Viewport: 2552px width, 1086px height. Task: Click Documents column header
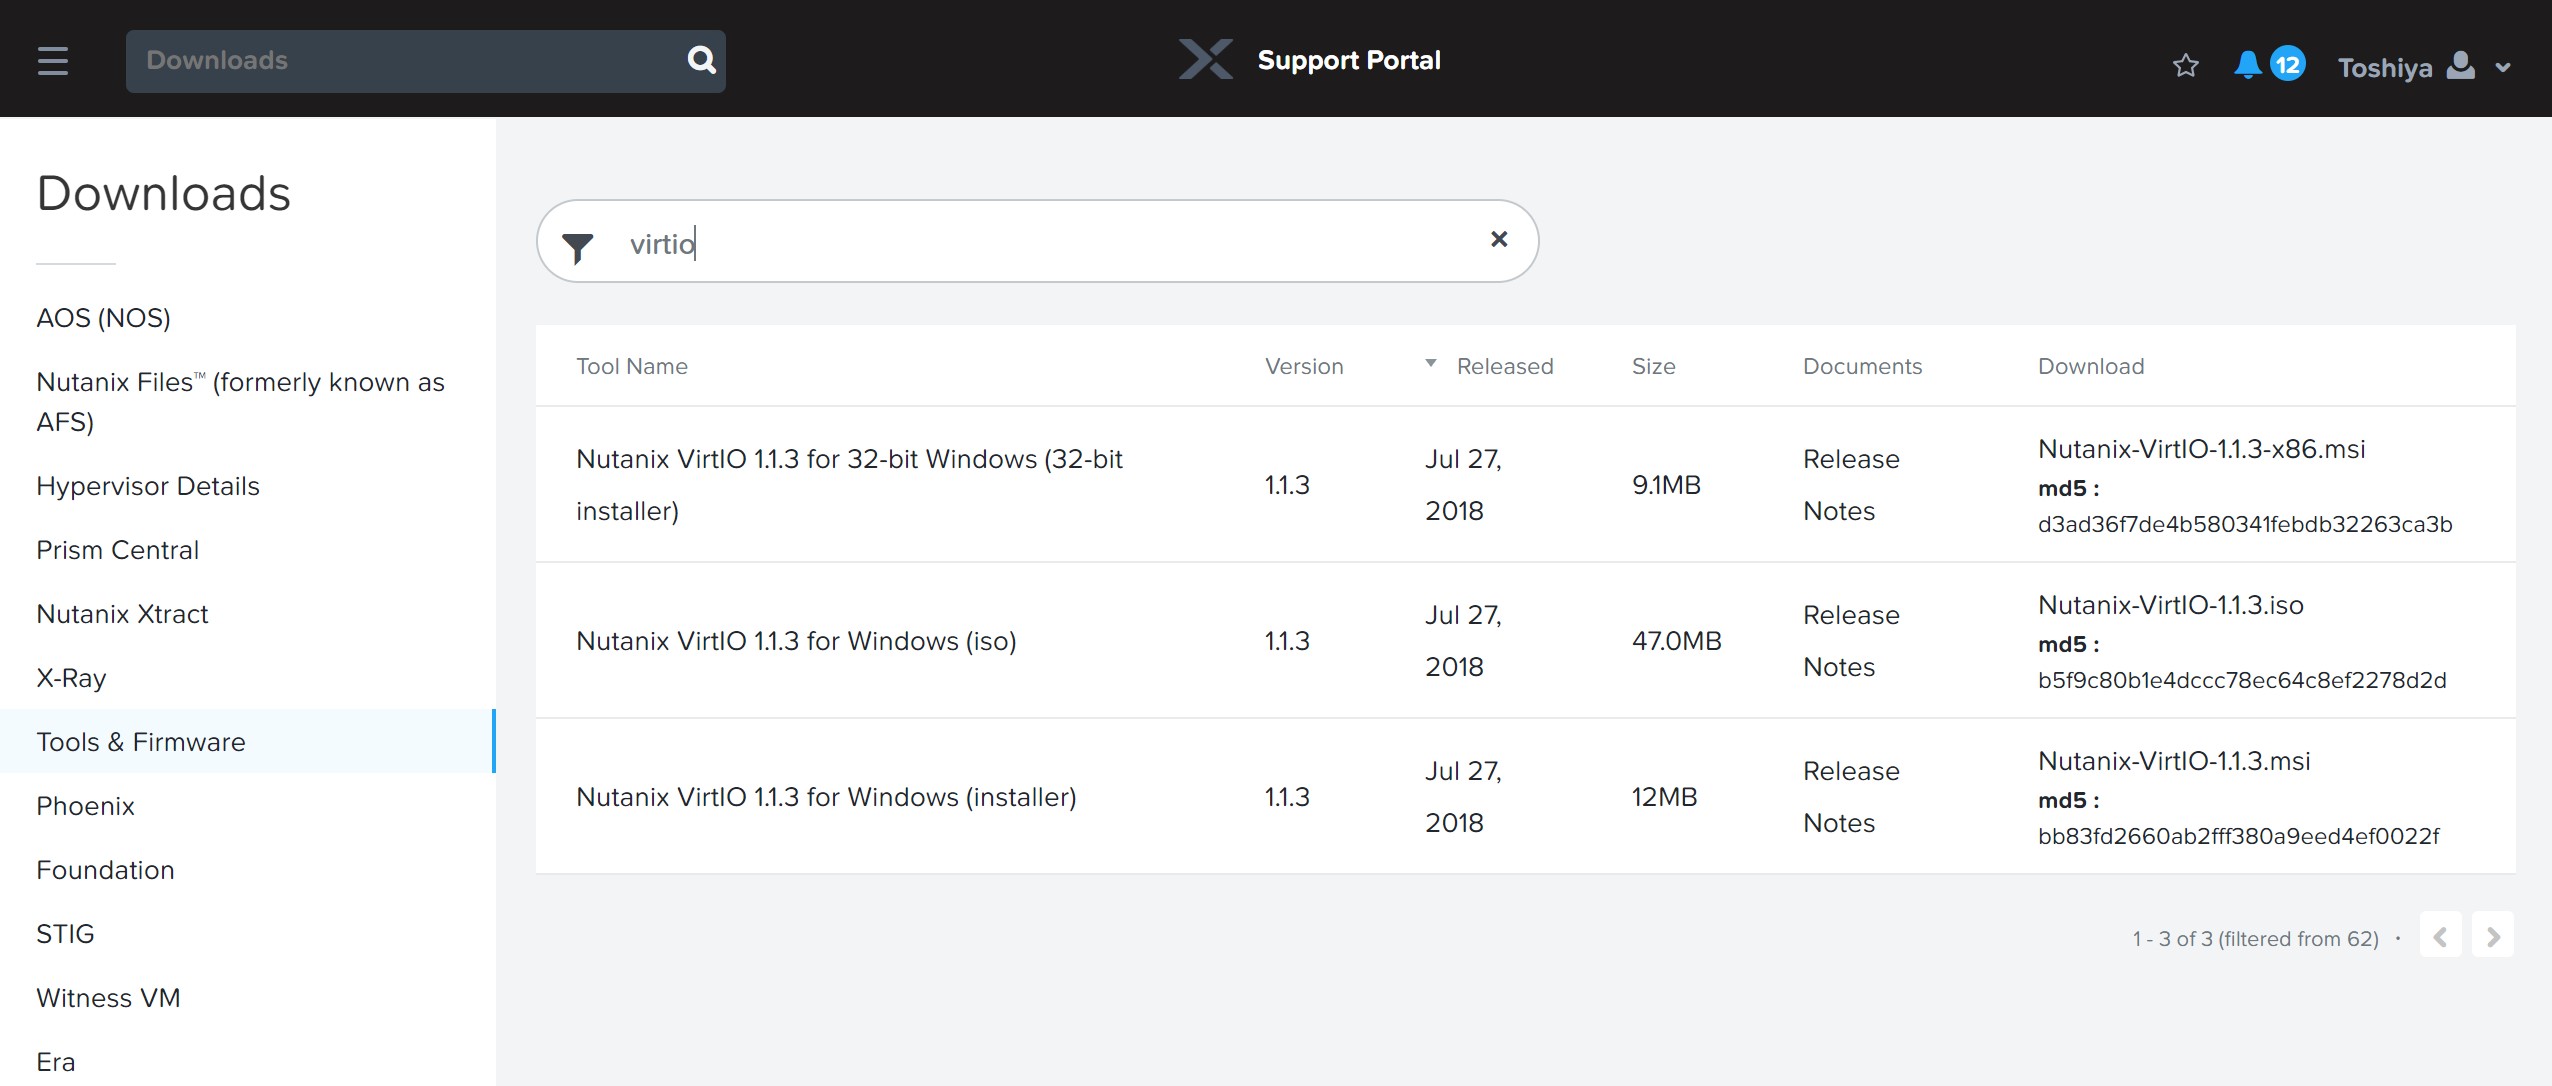coord(1862,366)
